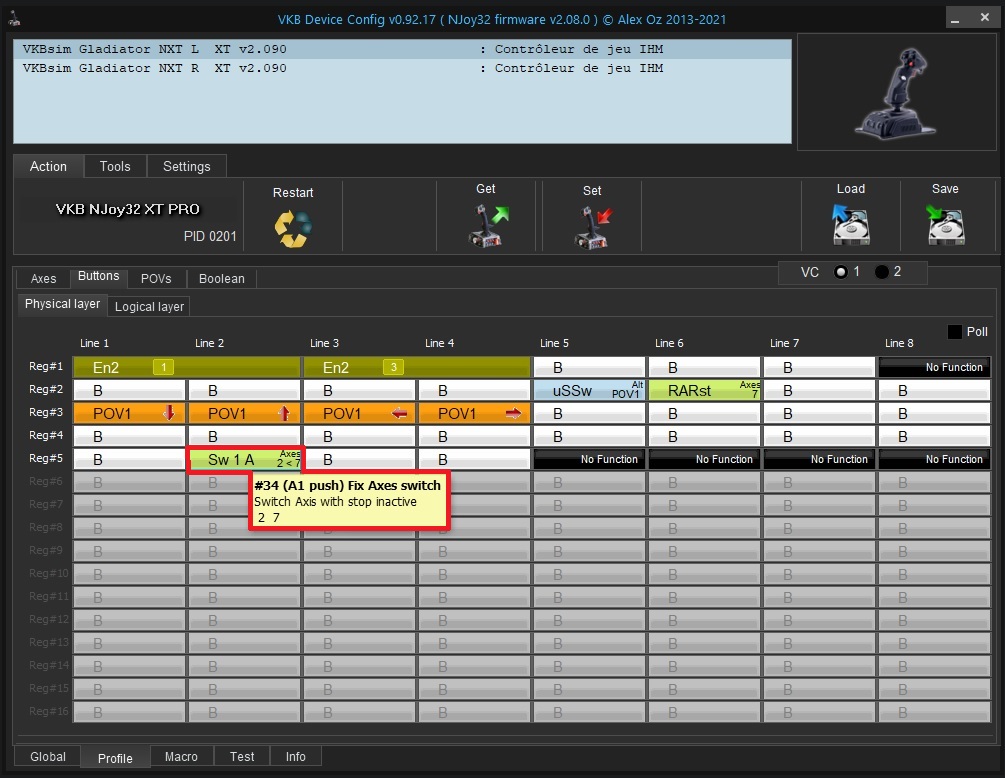1005x778 pixels.
Task: Click No Function cell in Reg#5 Line 7
Action: pos(819,459)
